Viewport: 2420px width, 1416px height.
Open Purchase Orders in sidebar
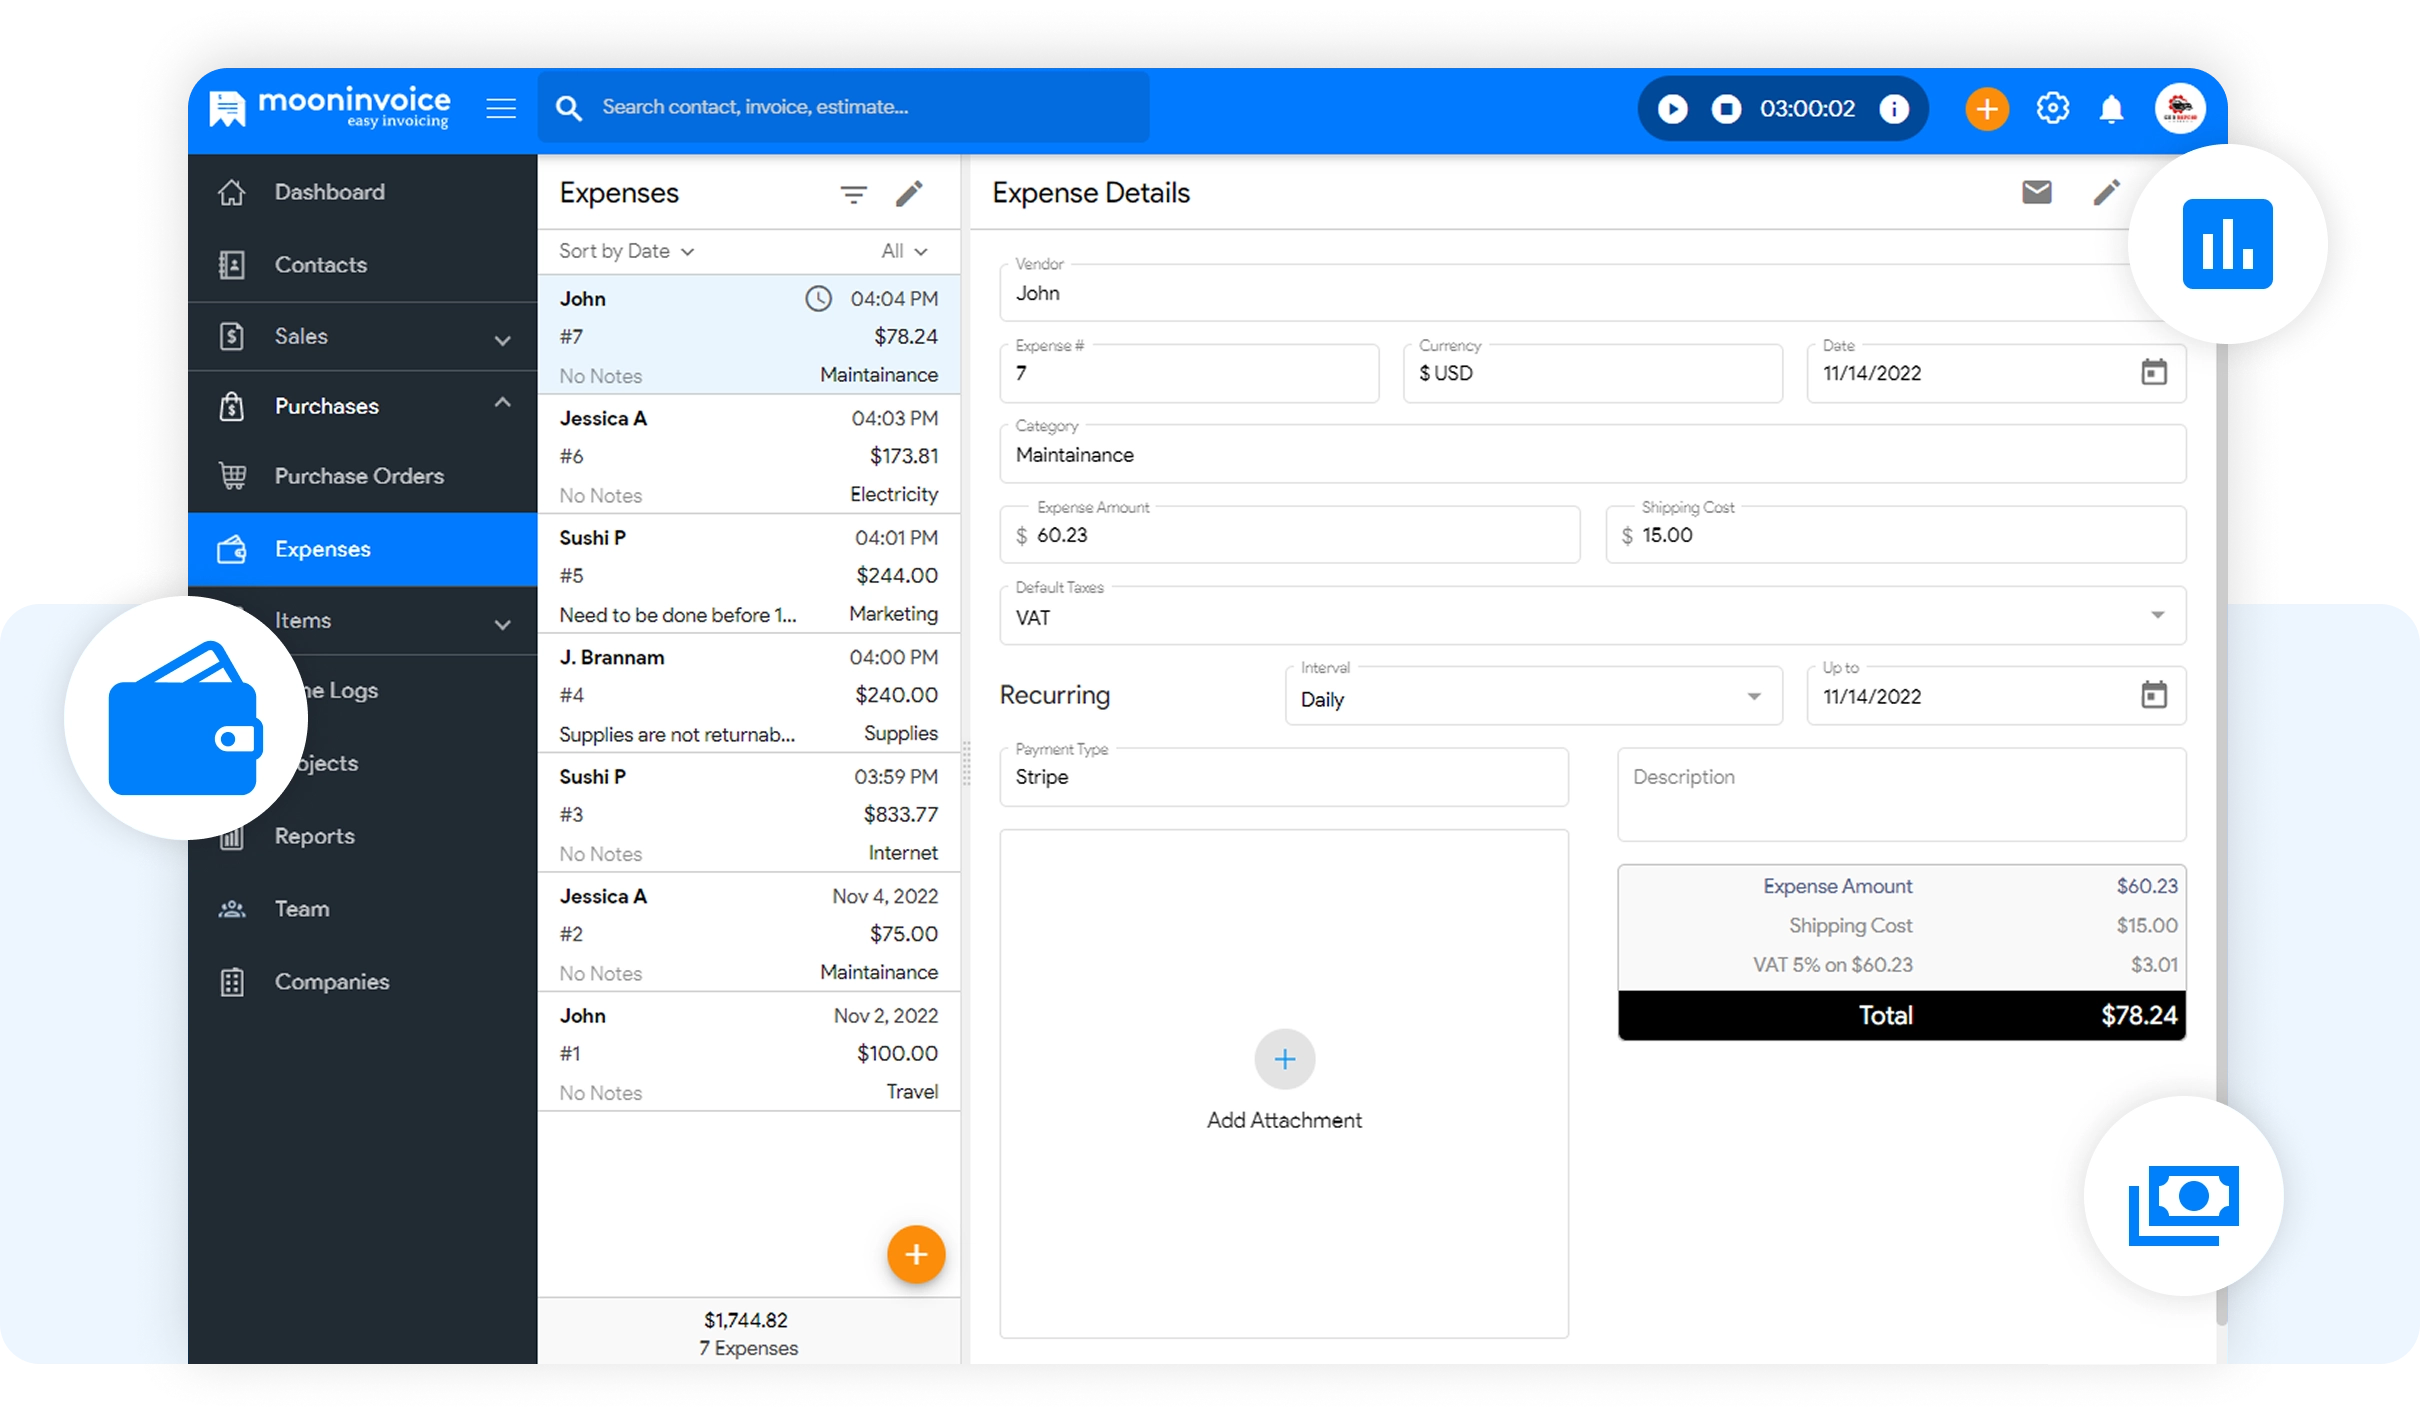359,476
